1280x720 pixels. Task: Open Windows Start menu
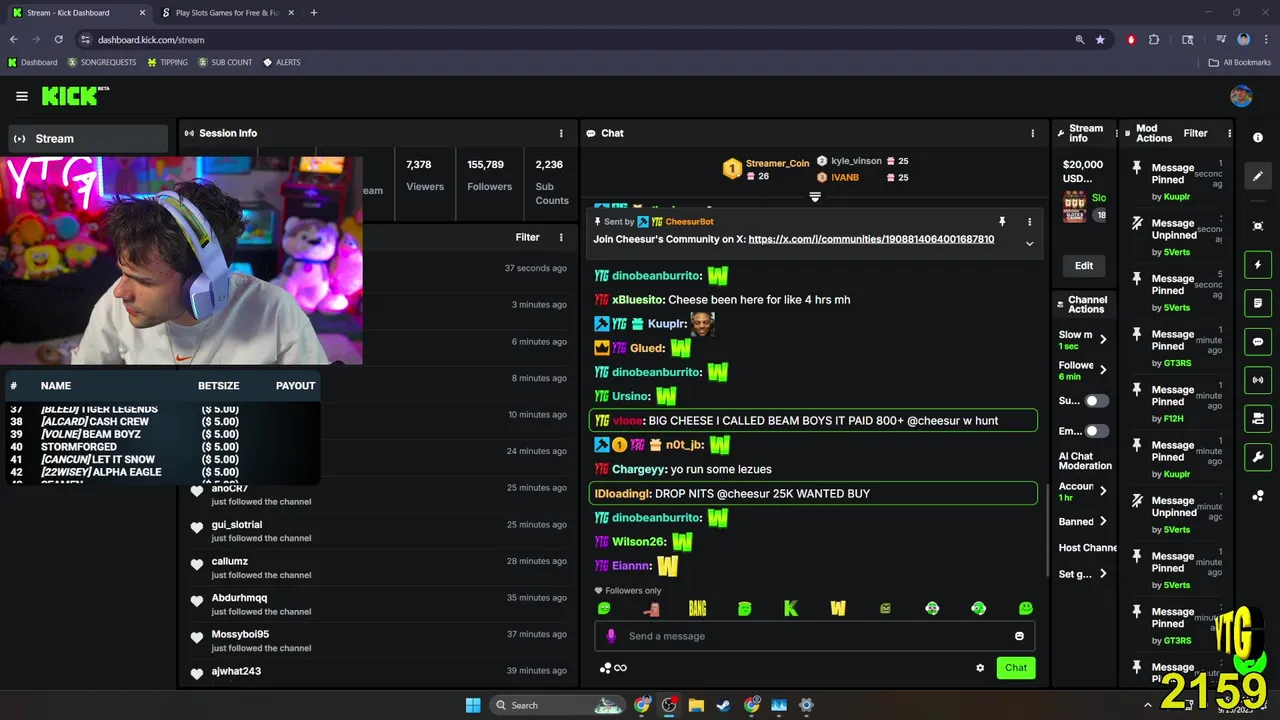[x=473, y=705]
